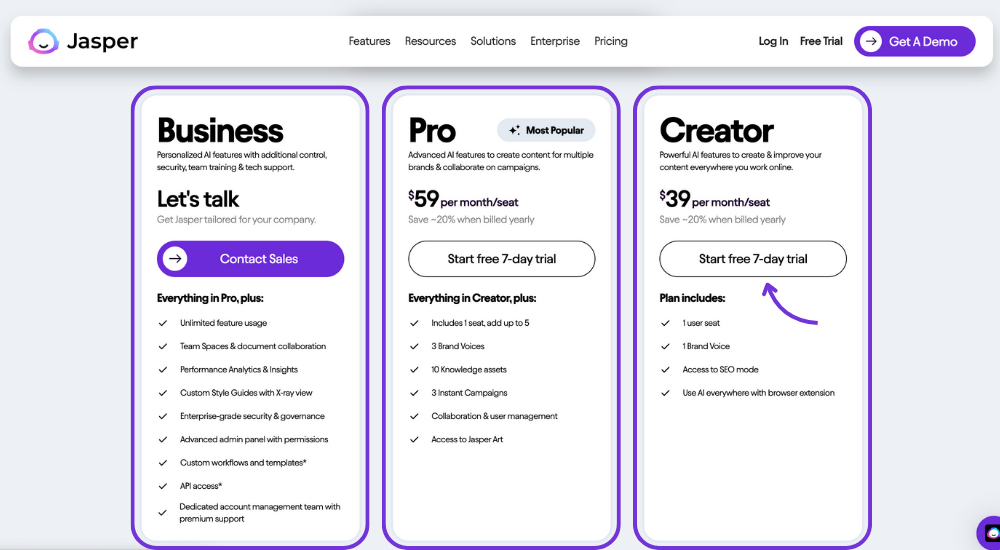Click the Most Popular badge
This screenshot has width=1000, height=550.
[x=546, y=130]
